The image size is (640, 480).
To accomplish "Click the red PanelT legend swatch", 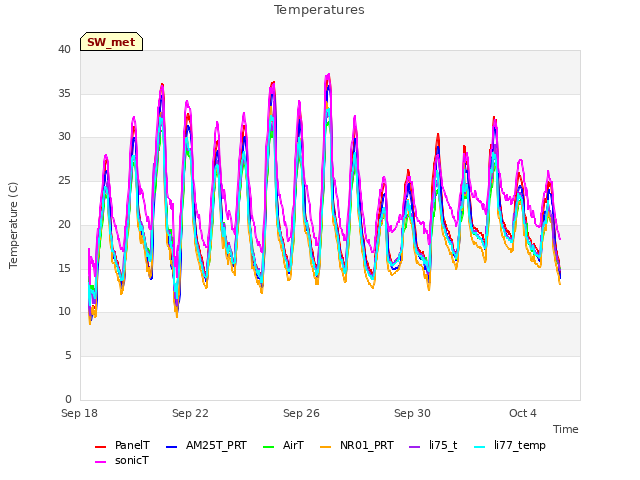I will click(100, 447).
